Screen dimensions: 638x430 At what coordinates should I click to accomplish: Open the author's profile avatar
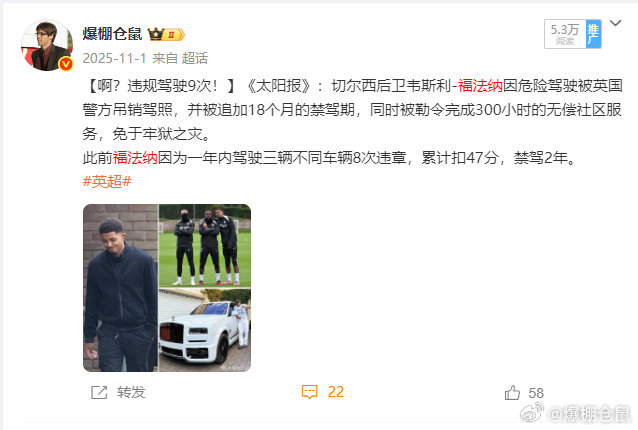[x=47, y=46]
